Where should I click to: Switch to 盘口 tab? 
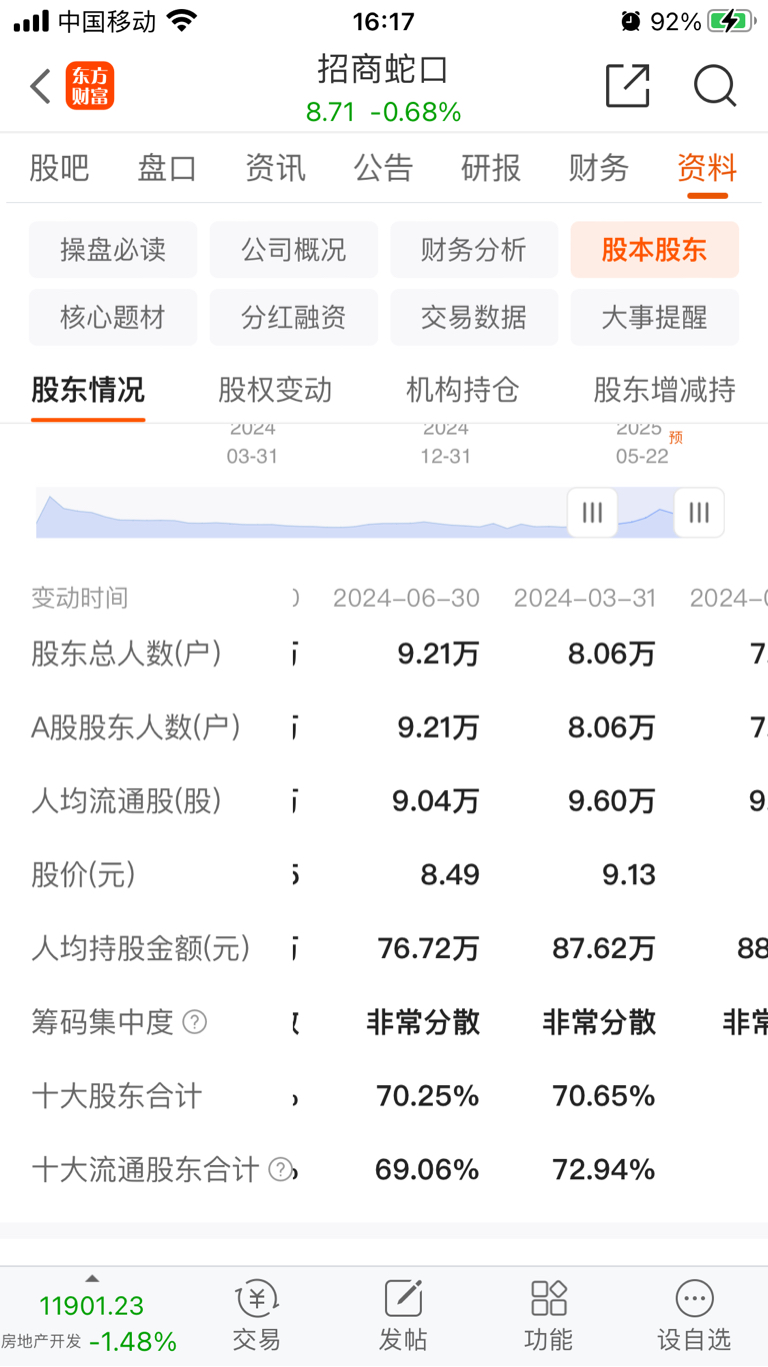coord(167,167)
